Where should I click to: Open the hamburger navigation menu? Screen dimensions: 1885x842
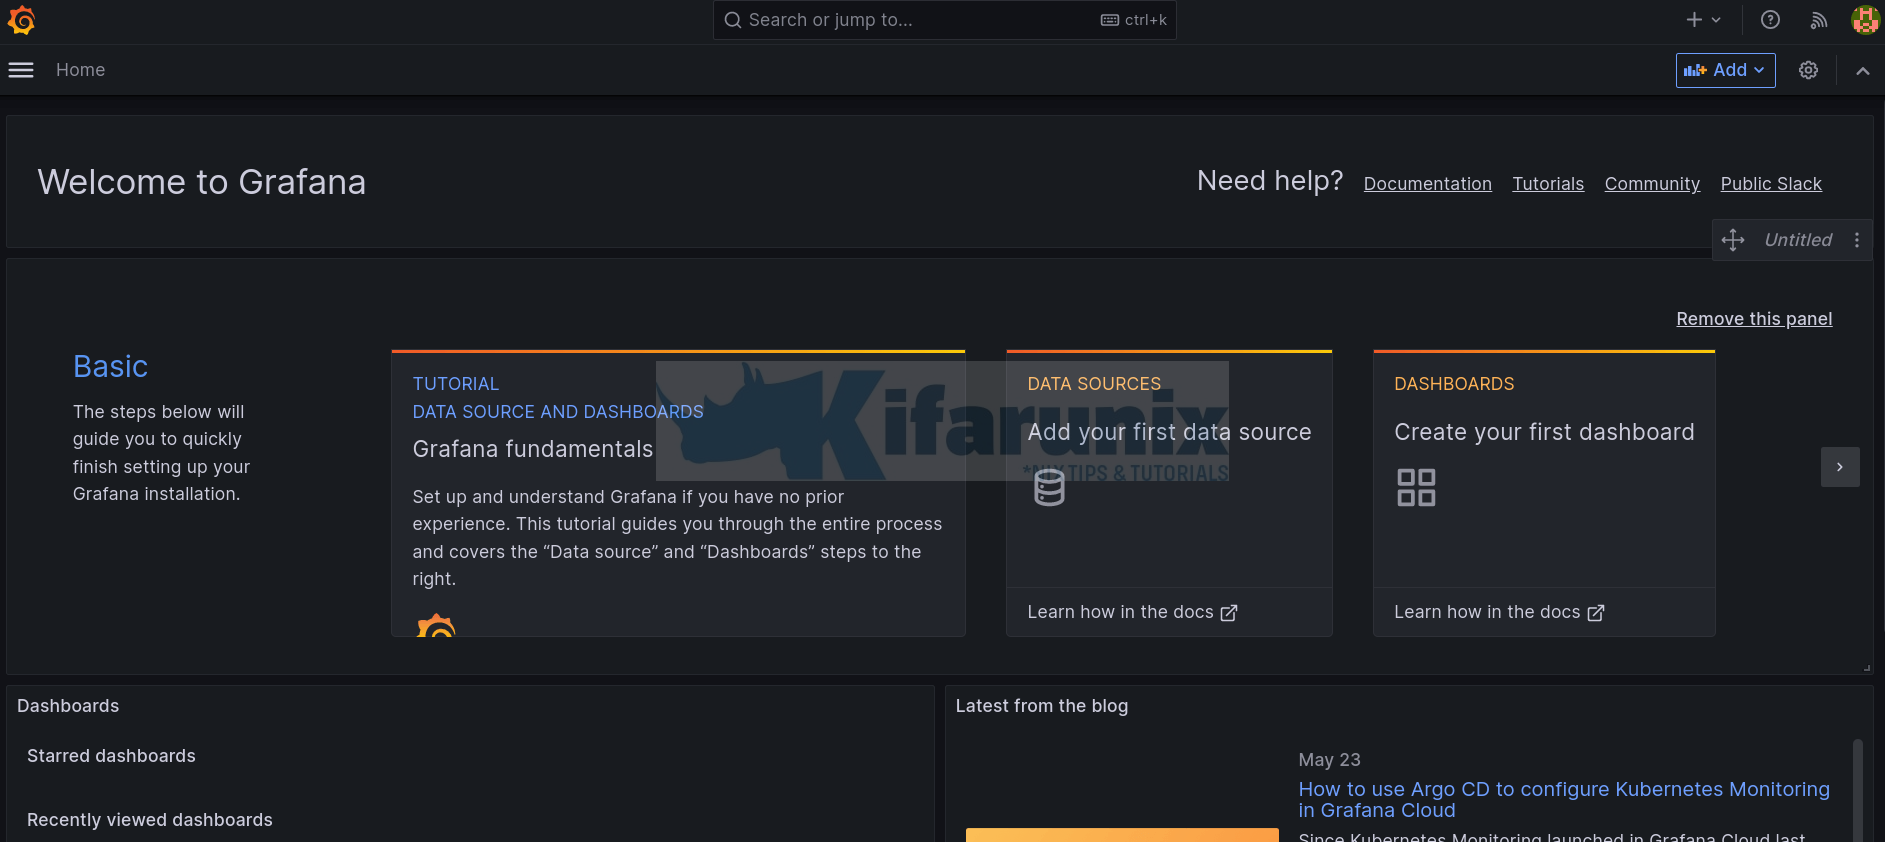click(x=21, y=70)
